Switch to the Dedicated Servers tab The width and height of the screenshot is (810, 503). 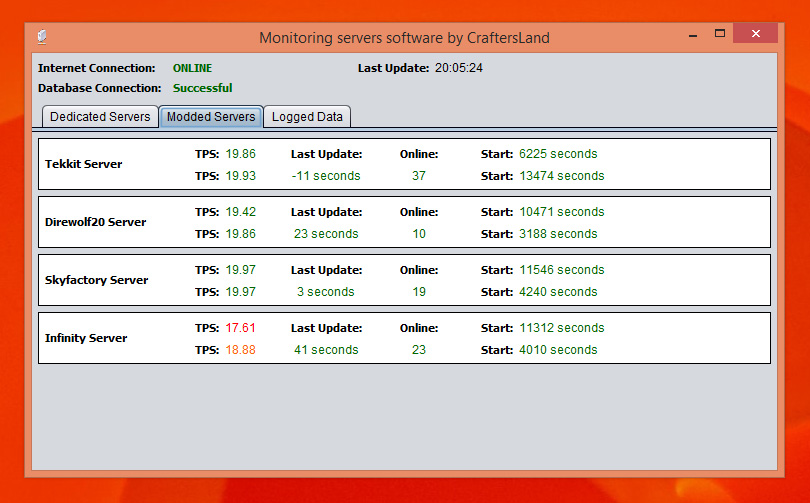[100, 117]
